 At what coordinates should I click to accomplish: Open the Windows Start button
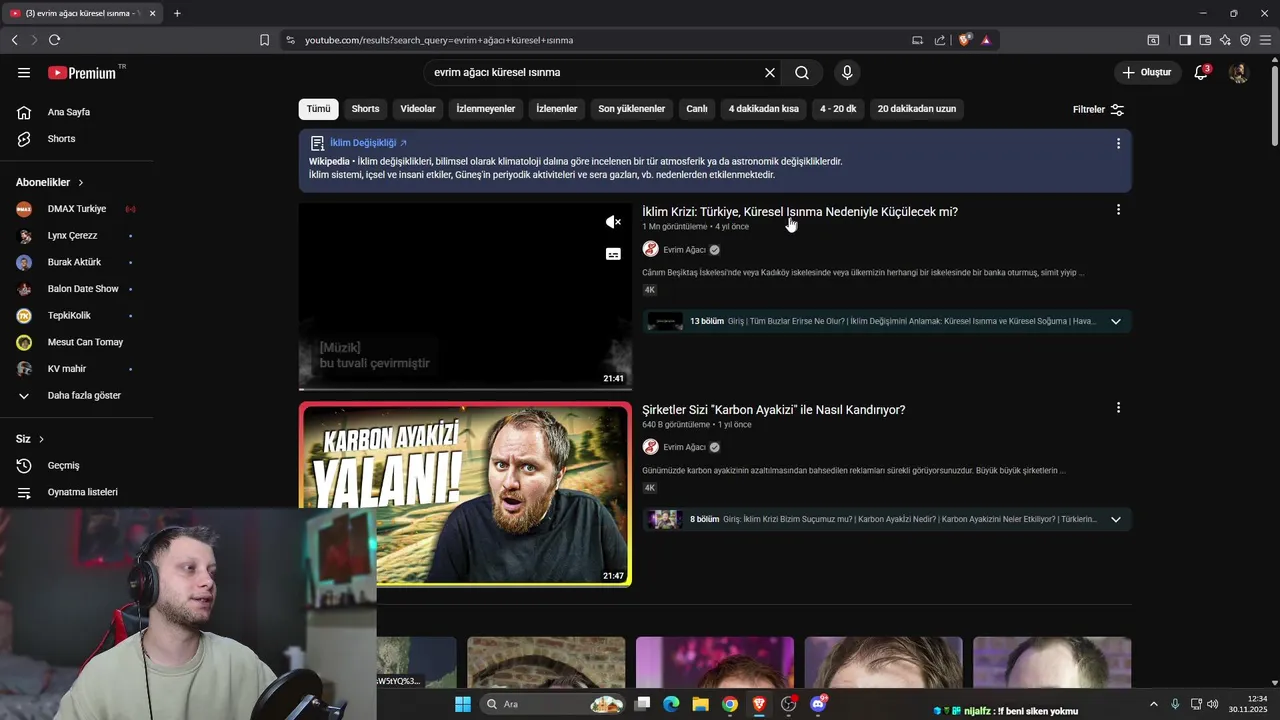[462, 704]
